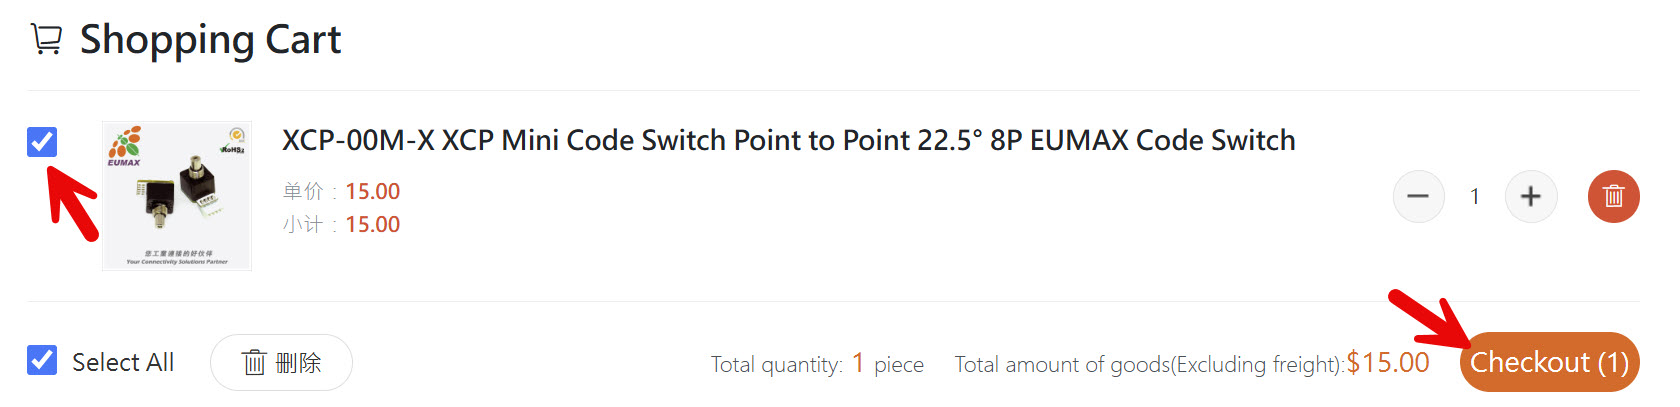This screenshot has height=407, width=1680.
Task: Open the XCP-00M-X Mini Code Switch product title
Action: (788, 140)
